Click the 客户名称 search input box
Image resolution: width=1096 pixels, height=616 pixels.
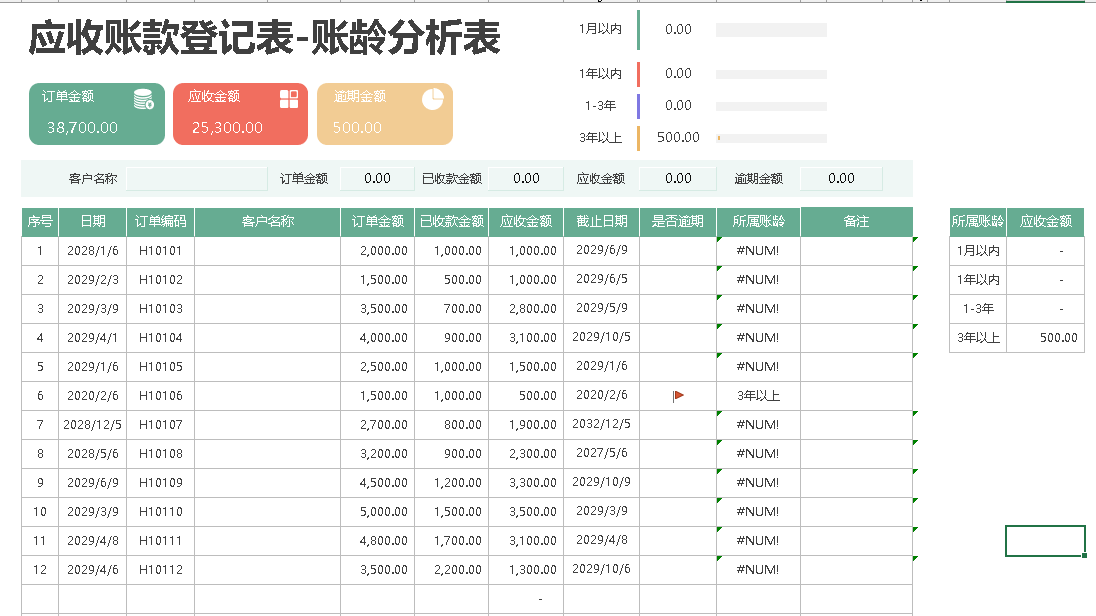click(197, 179)
